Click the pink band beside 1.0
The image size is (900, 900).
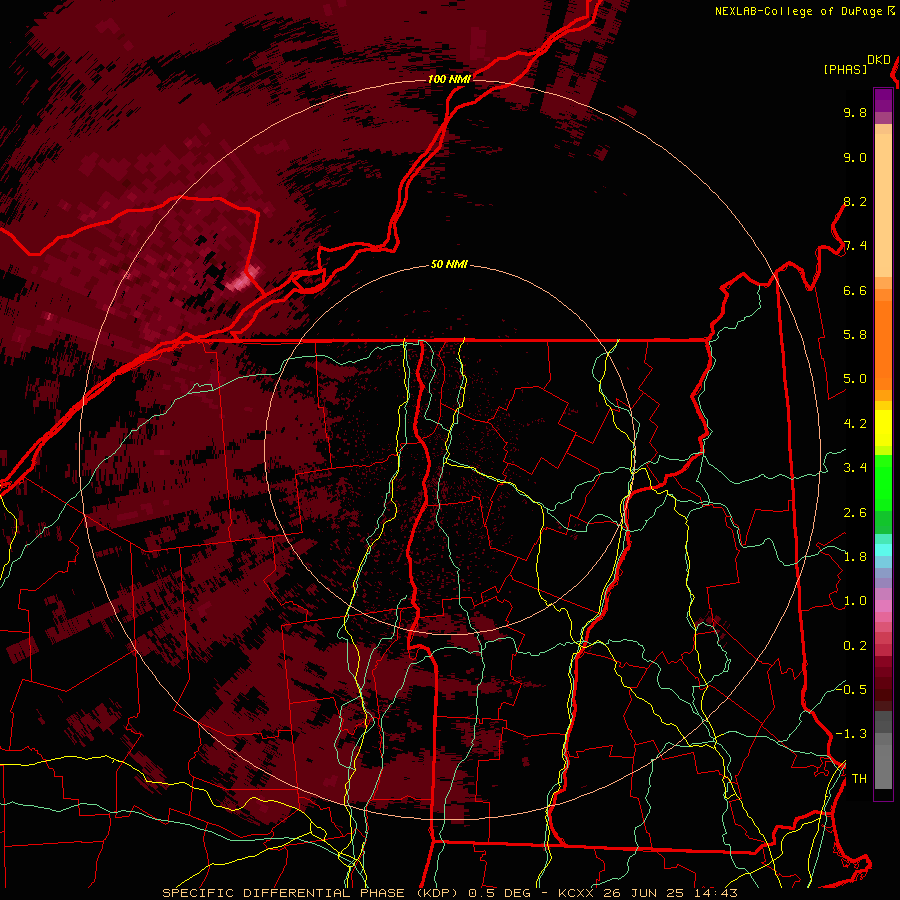click(883, 606)
